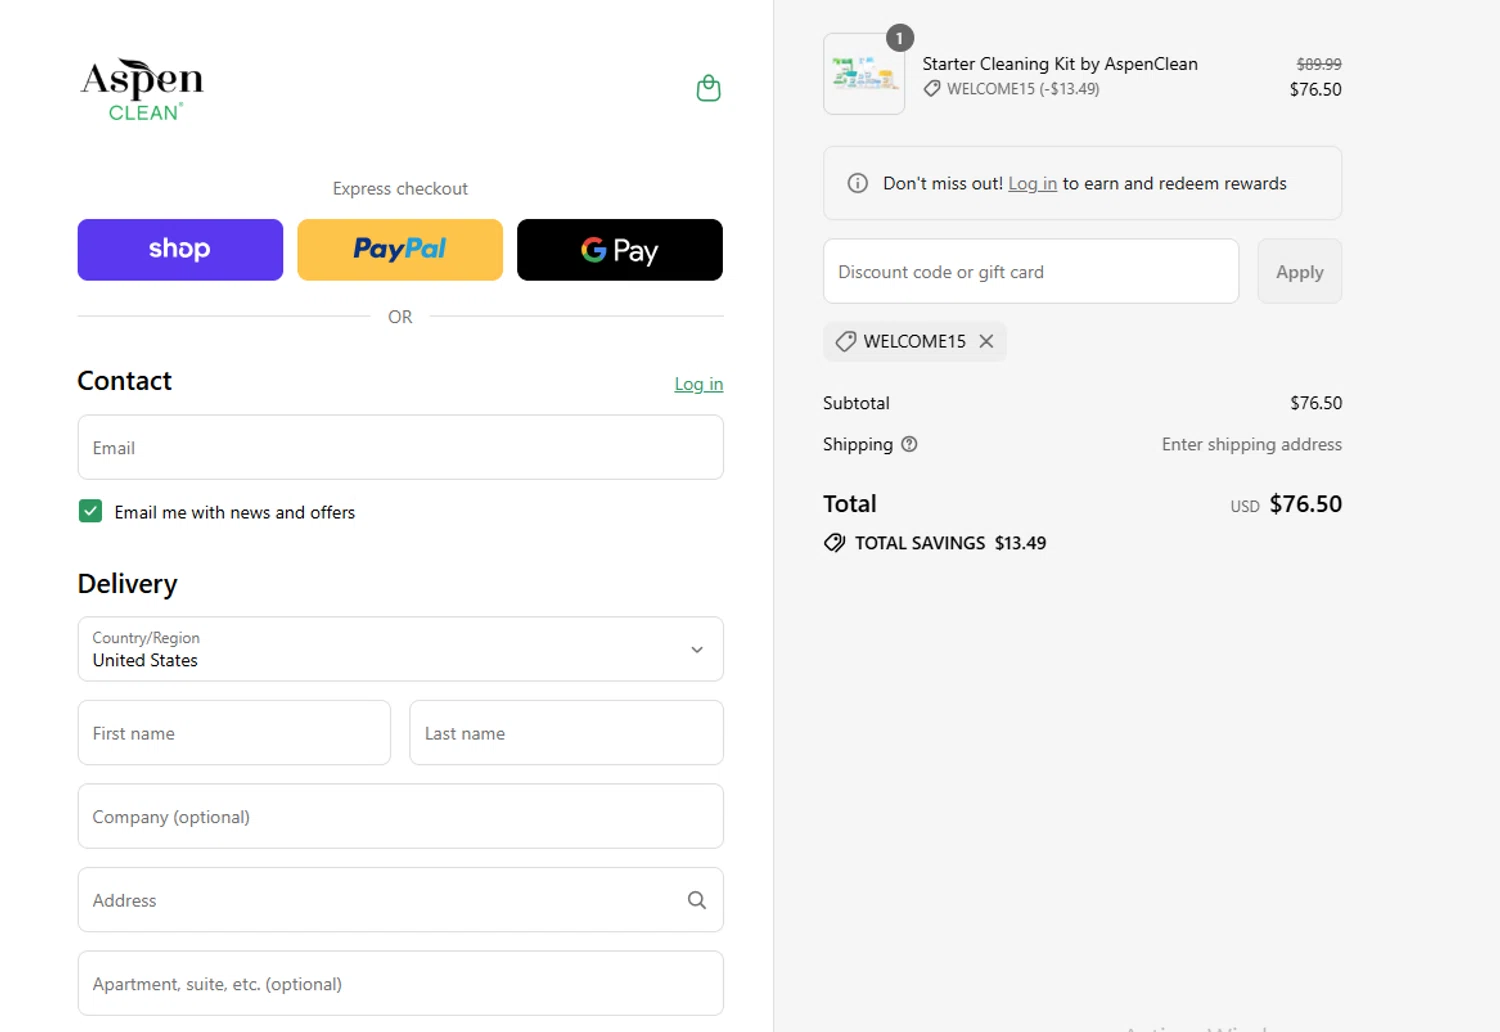Click the Starter Cleaning Kit by AspenClean title

click(x=1060, y=64)
